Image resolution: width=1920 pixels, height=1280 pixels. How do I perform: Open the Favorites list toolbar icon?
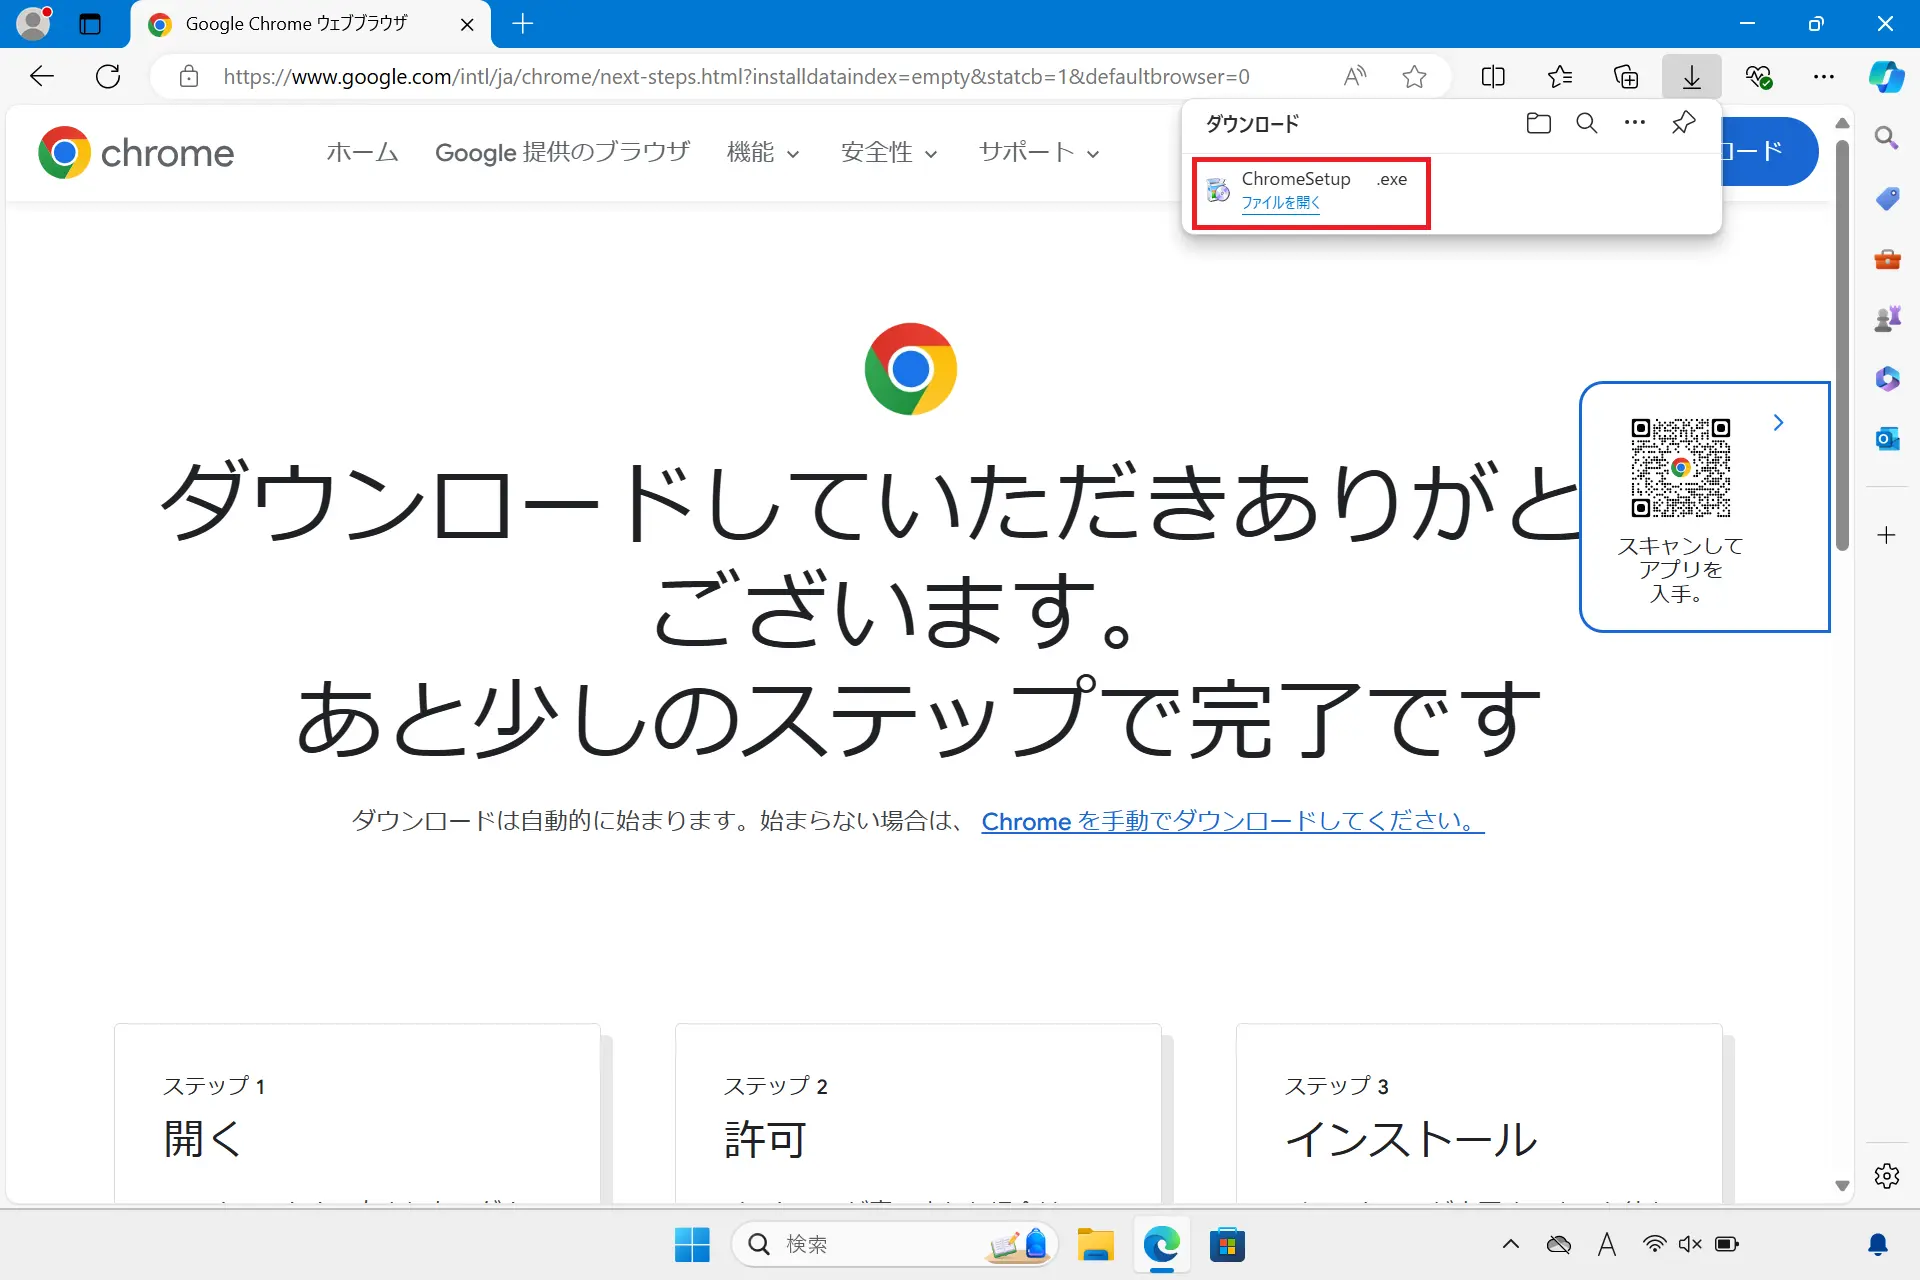(1560, 76)
